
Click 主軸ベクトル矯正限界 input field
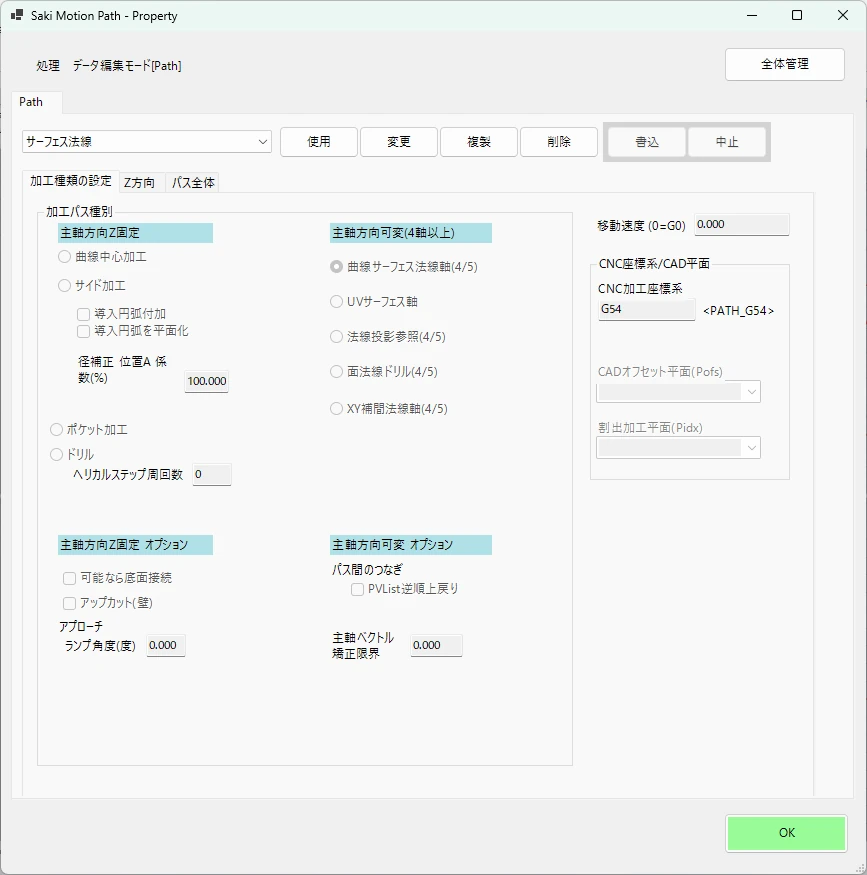pos(436,645)
